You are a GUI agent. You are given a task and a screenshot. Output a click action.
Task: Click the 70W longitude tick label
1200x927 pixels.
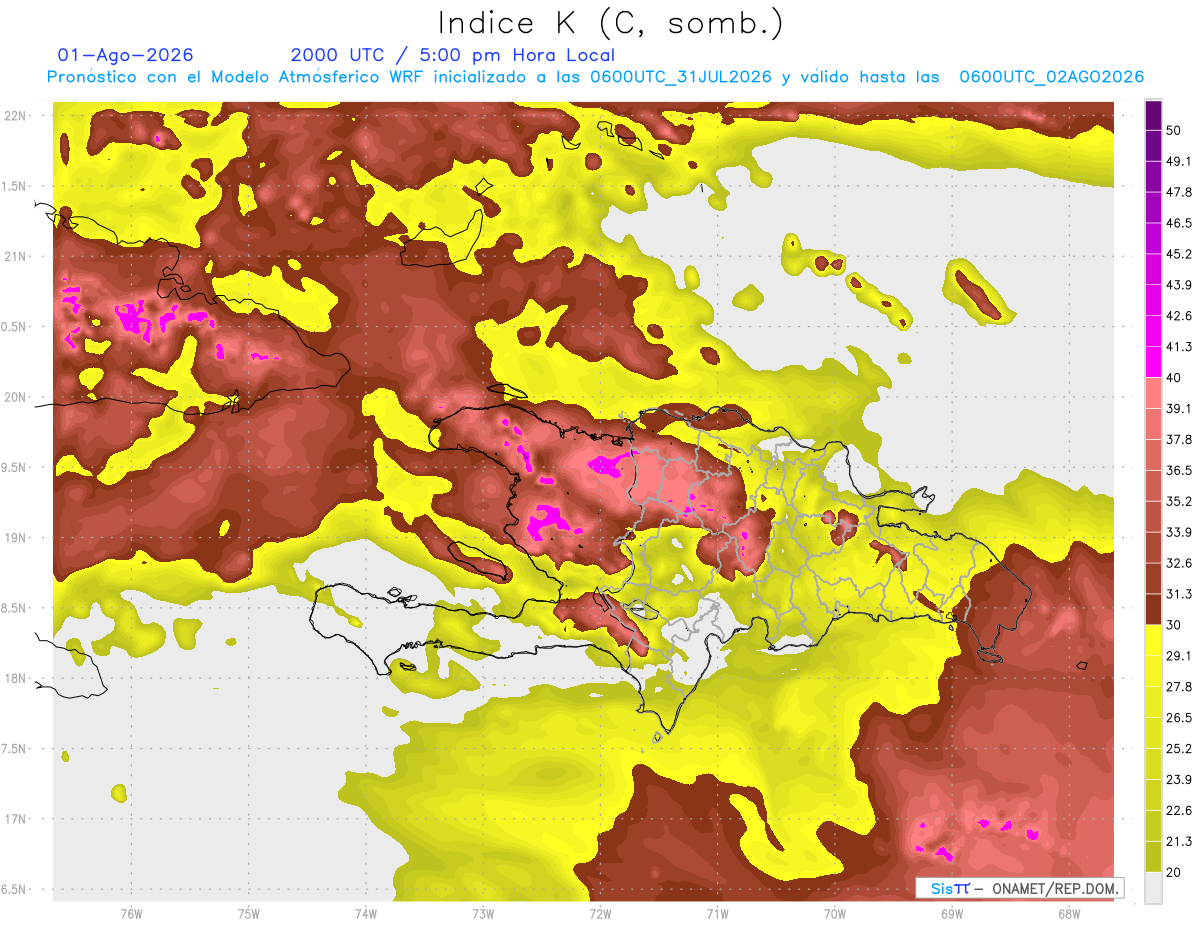[835, 912]
